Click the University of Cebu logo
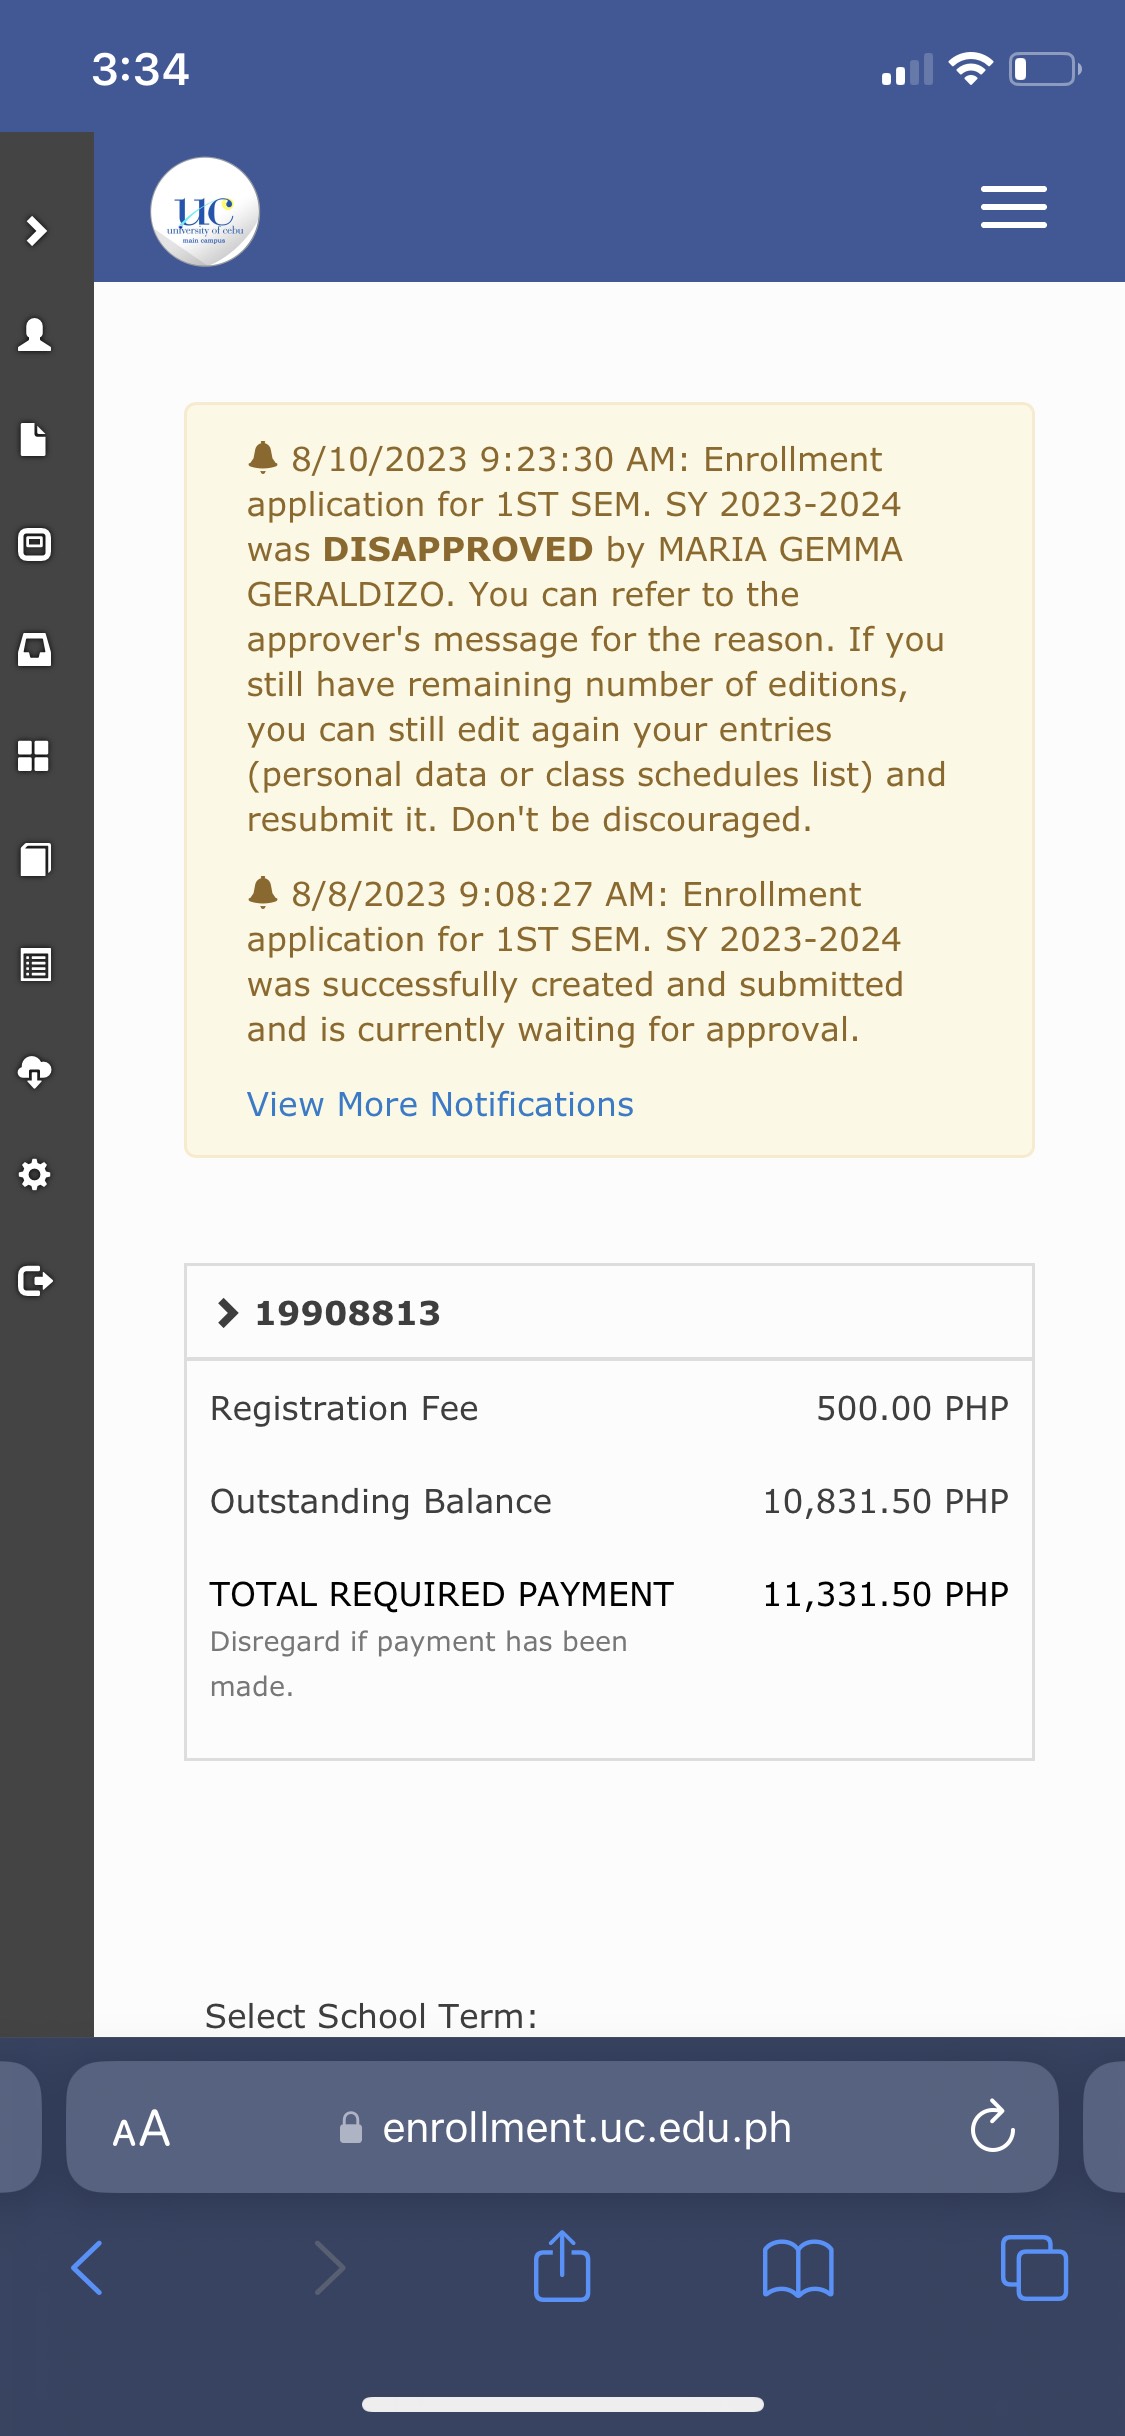Screen dimensions: 1125x2436 point(205,212)
